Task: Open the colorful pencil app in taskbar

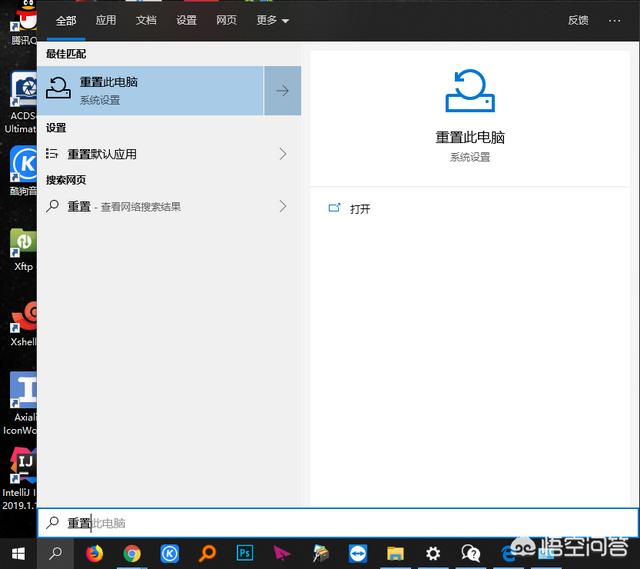Action: click(x=321, y=554)
